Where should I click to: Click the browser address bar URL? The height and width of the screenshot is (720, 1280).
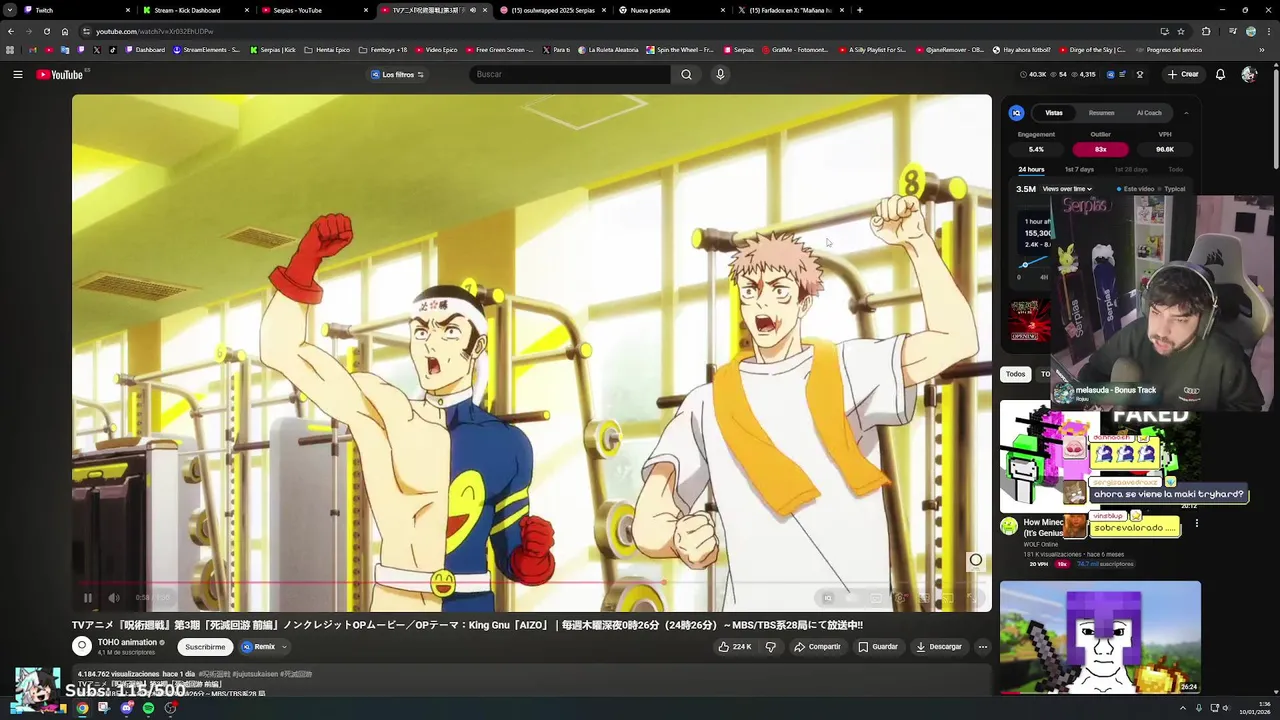coord(155,31)
